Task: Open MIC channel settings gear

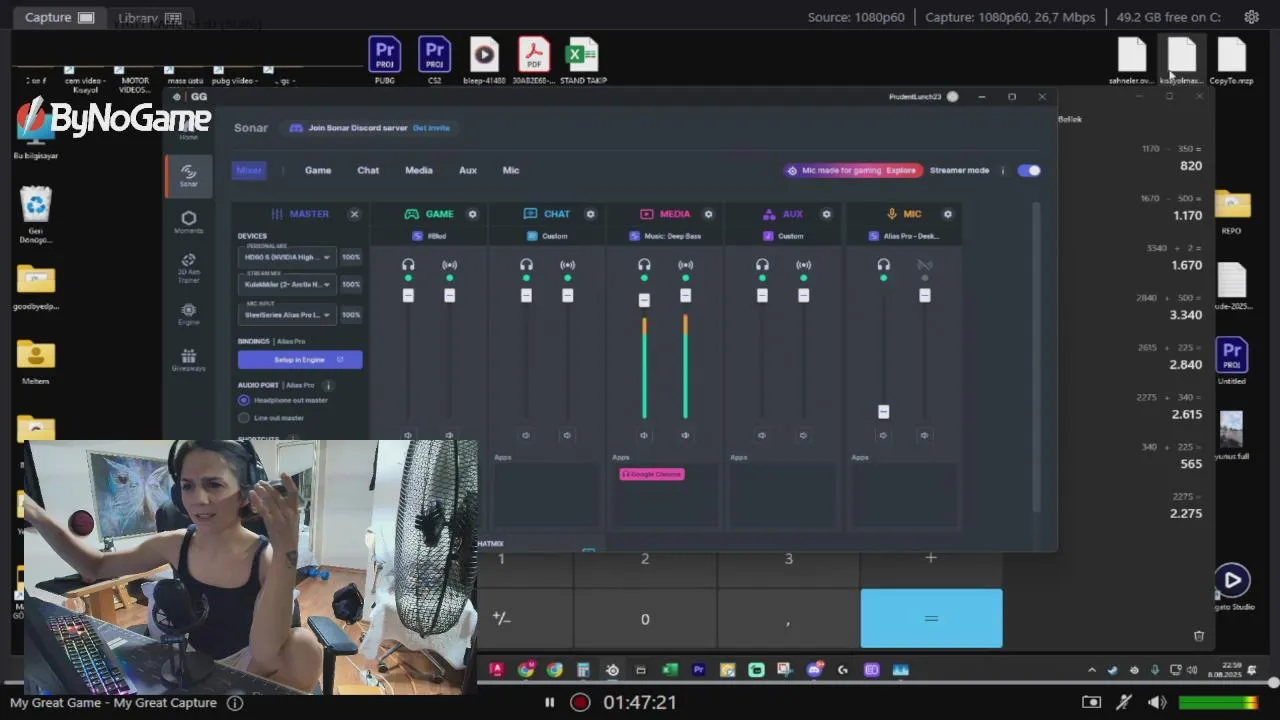Action: point(947,214)
